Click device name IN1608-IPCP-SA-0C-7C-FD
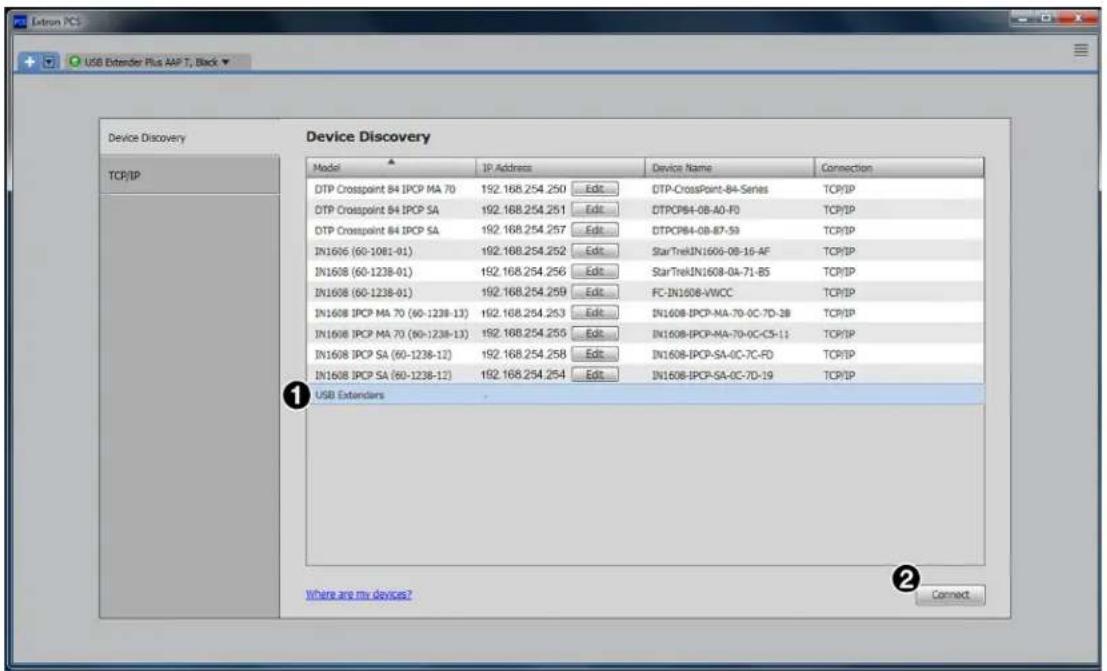 coord(712,354)
